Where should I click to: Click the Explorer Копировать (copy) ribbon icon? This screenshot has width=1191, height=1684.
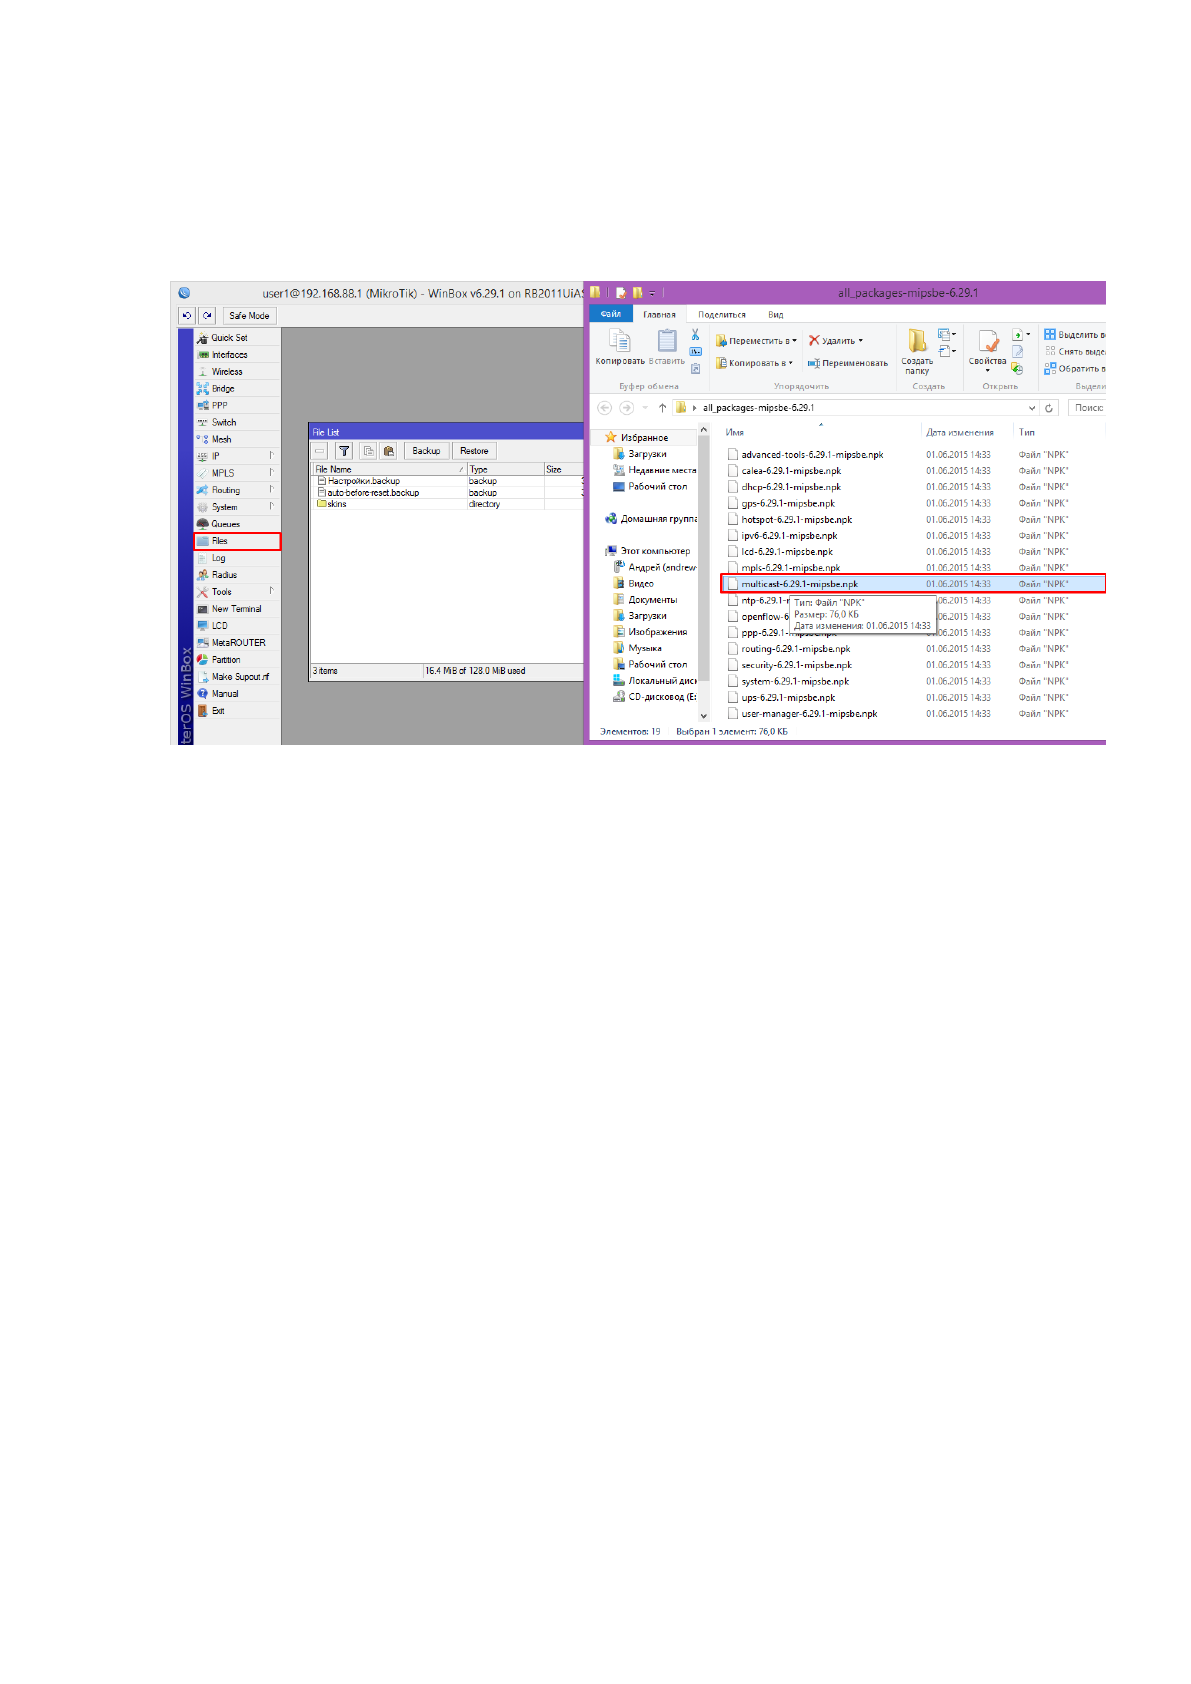coord(620,347)
